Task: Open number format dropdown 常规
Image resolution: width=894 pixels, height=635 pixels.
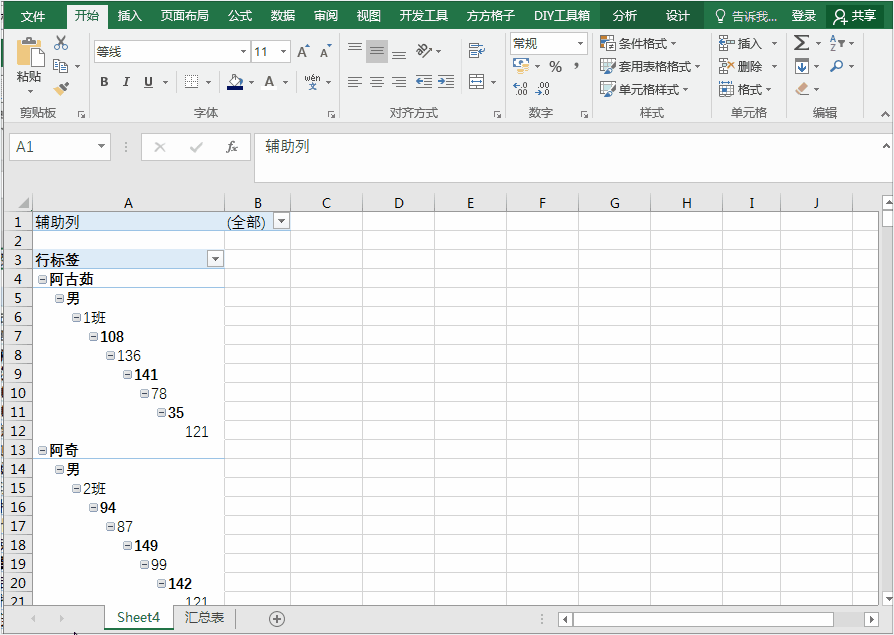Action: (x=580, y=43)
